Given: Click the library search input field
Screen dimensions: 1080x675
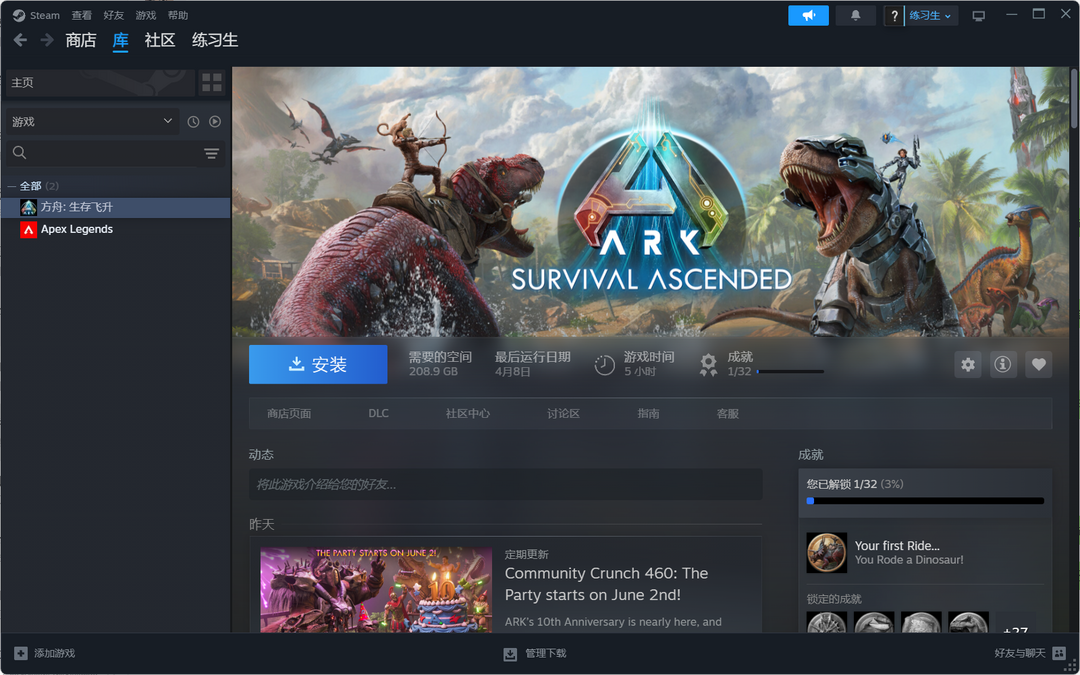Looking at the screenshot, I should 114,153.
